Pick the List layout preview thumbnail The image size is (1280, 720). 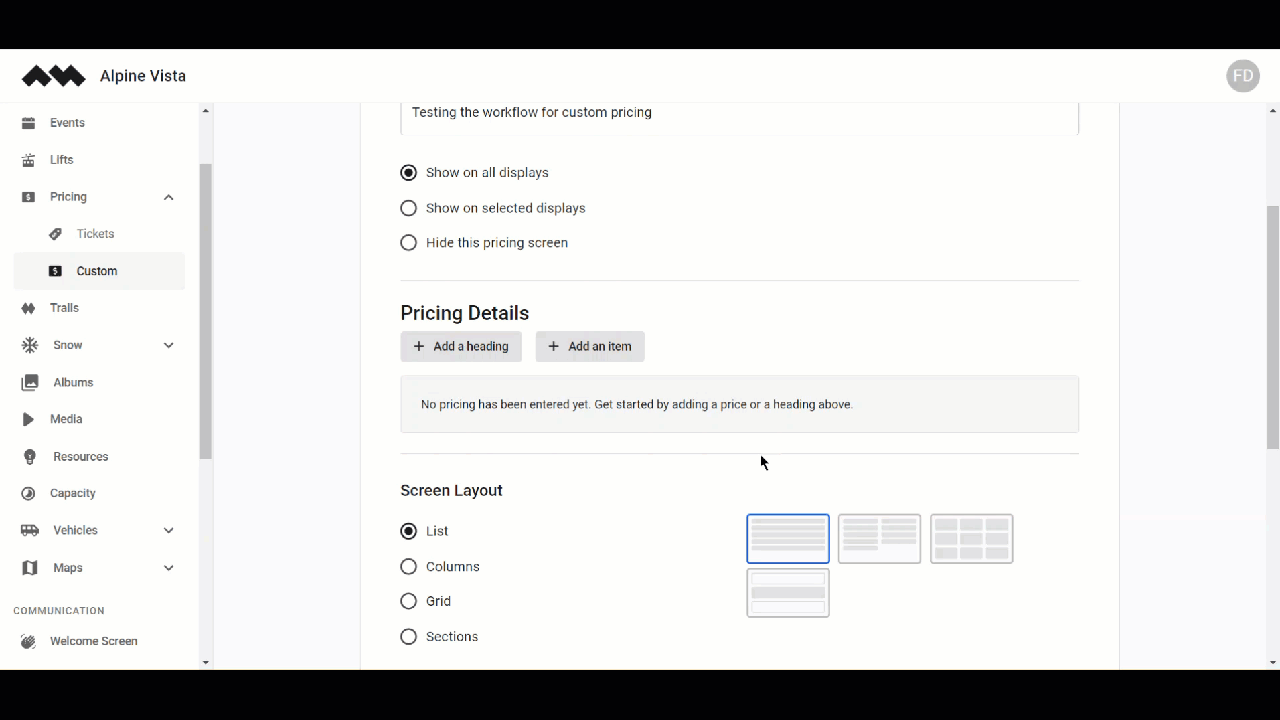788,539
